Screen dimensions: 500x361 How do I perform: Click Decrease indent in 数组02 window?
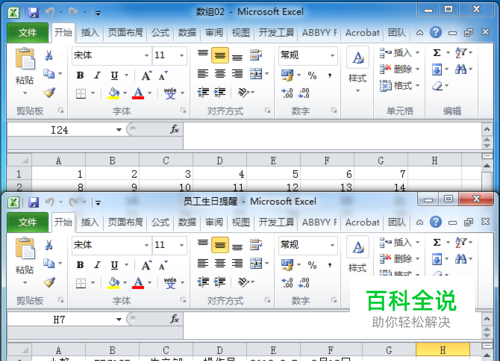(x=203, y=92)
